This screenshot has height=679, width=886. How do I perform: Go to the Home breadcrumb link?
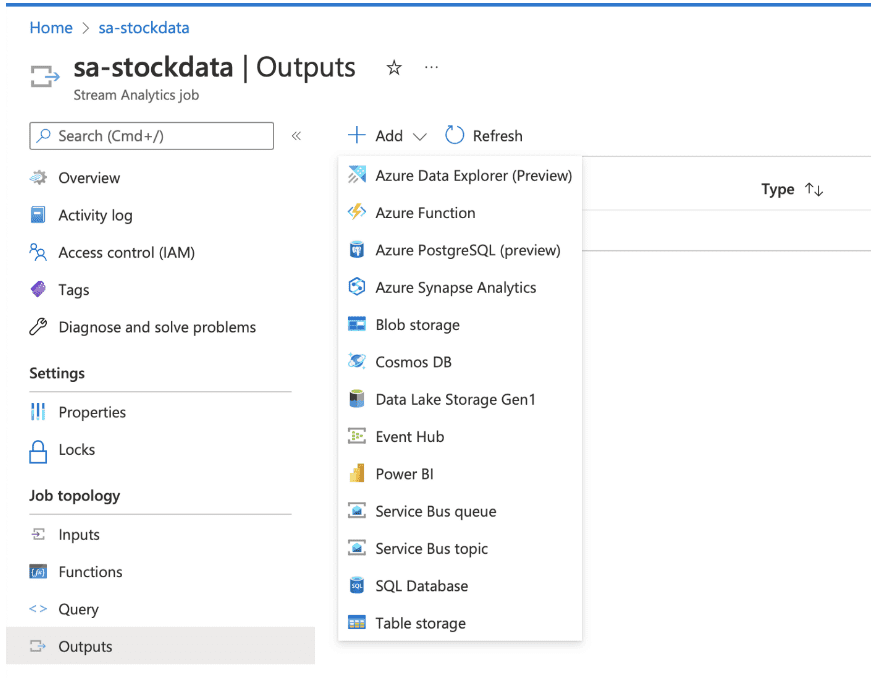pyautogui.click(x=51, y=28)
